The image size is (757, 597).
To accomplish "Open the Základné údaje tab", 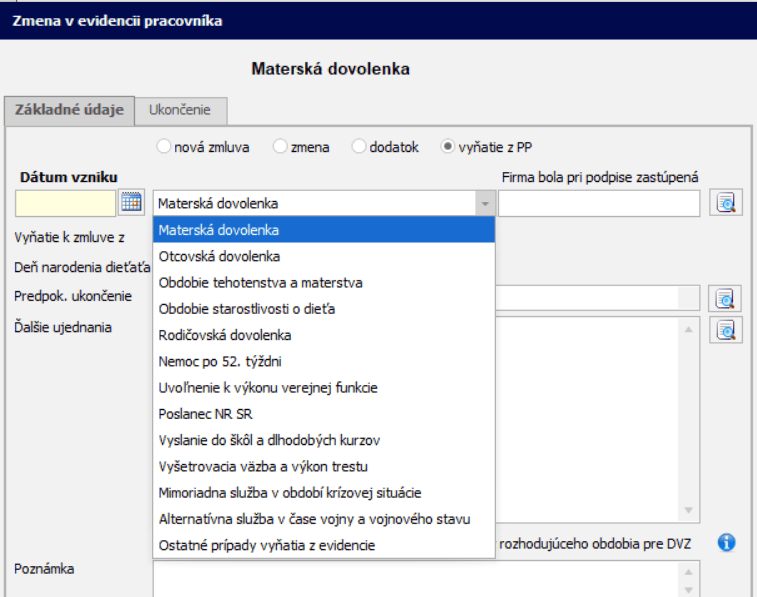I will click(70, 111).
